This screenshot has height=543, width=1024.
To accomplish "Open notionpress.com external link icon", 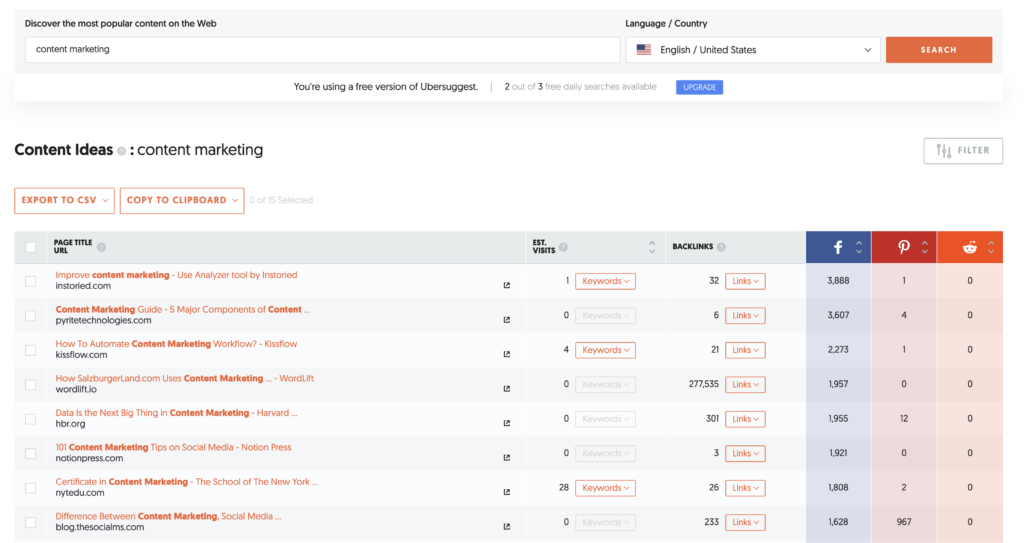I will [x=507, y=458].
